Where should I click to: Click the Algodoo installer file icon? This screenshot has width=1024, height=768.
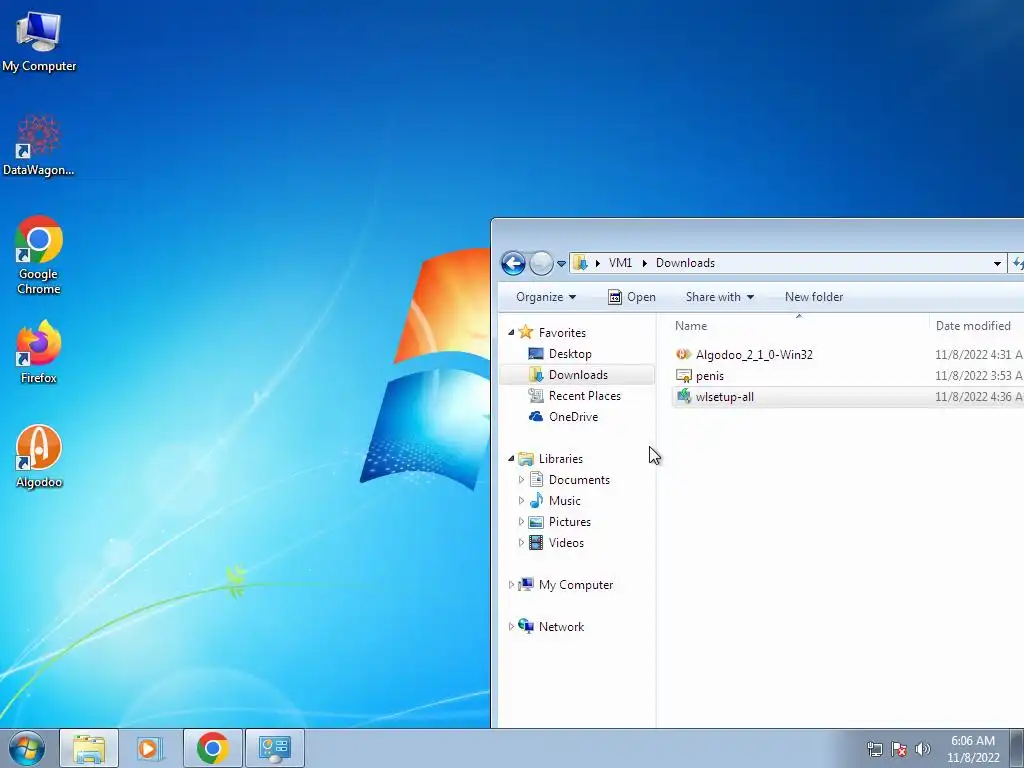click(683, 355)
